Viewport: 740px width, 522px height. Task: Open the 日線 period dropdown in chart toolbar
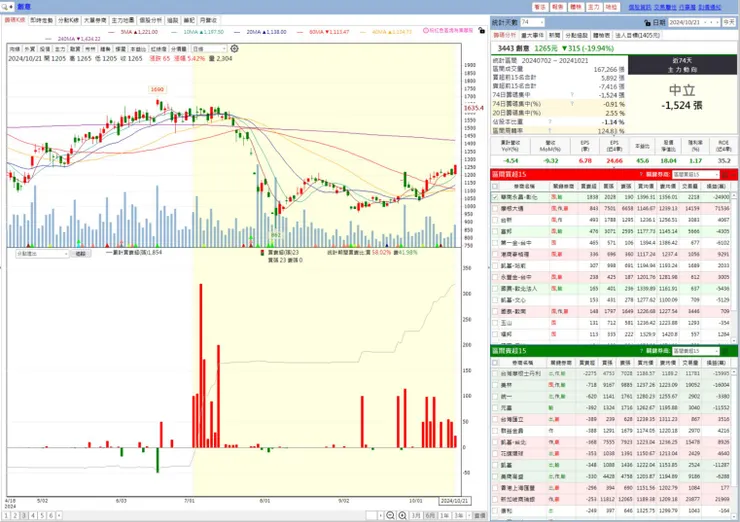[209, 49]
